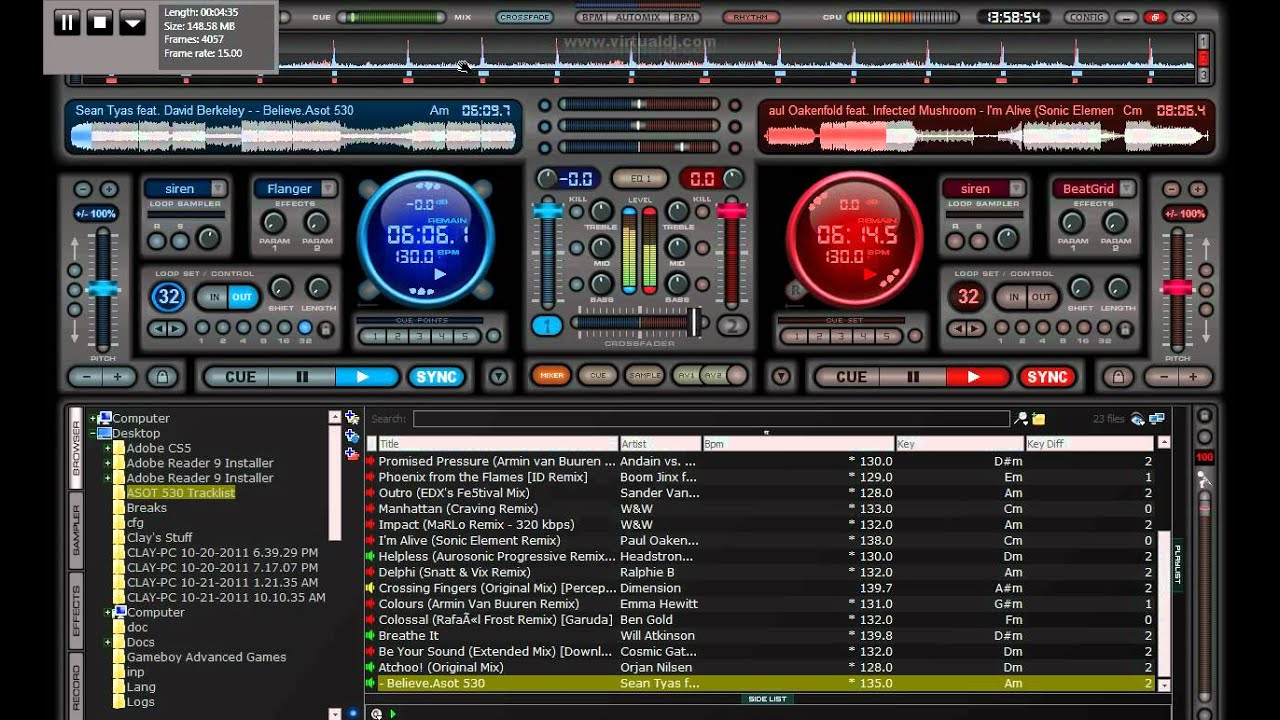
Task: Open the right deck siren sampler dropdown
Action: tap(1016, 188)
